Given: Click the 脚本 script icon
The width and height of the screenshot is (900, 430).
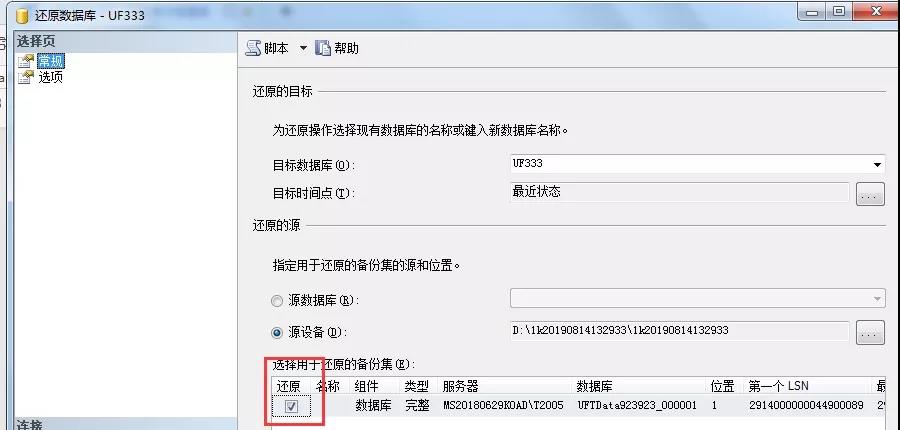Looking at the screenshot, I should (x=253, y=48).
